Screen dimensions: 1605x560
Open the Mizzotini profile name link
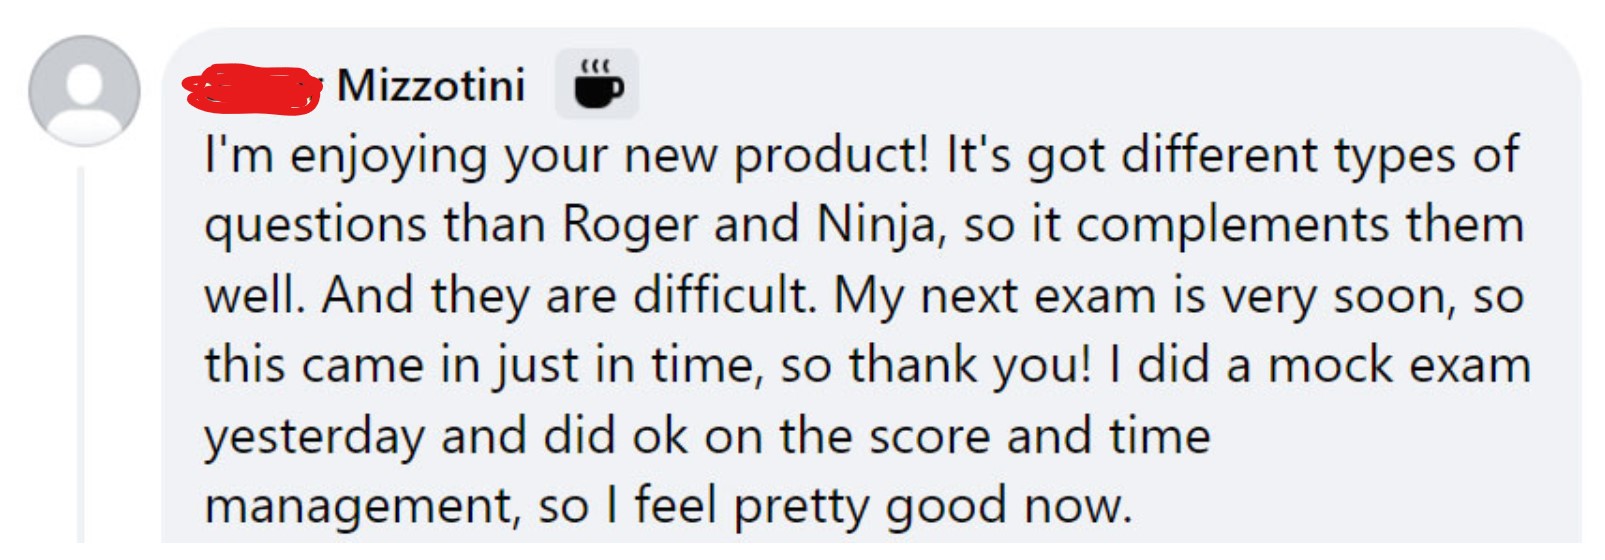[431, 85]
